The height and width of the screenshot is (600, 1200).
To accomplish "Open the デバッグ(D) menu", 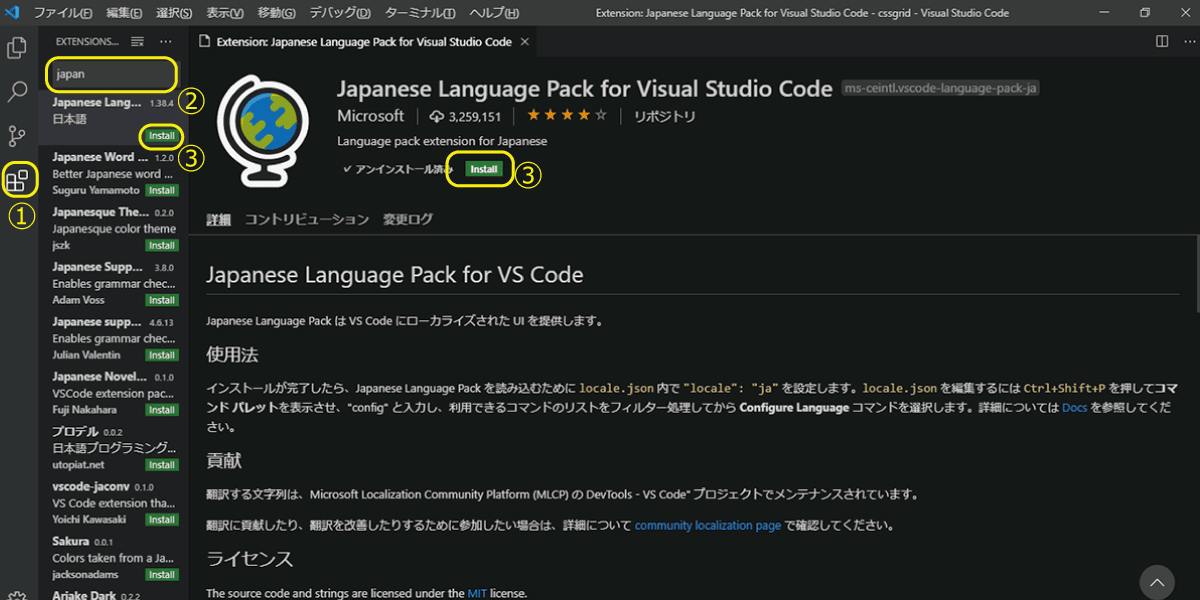I will coord(340,13).
